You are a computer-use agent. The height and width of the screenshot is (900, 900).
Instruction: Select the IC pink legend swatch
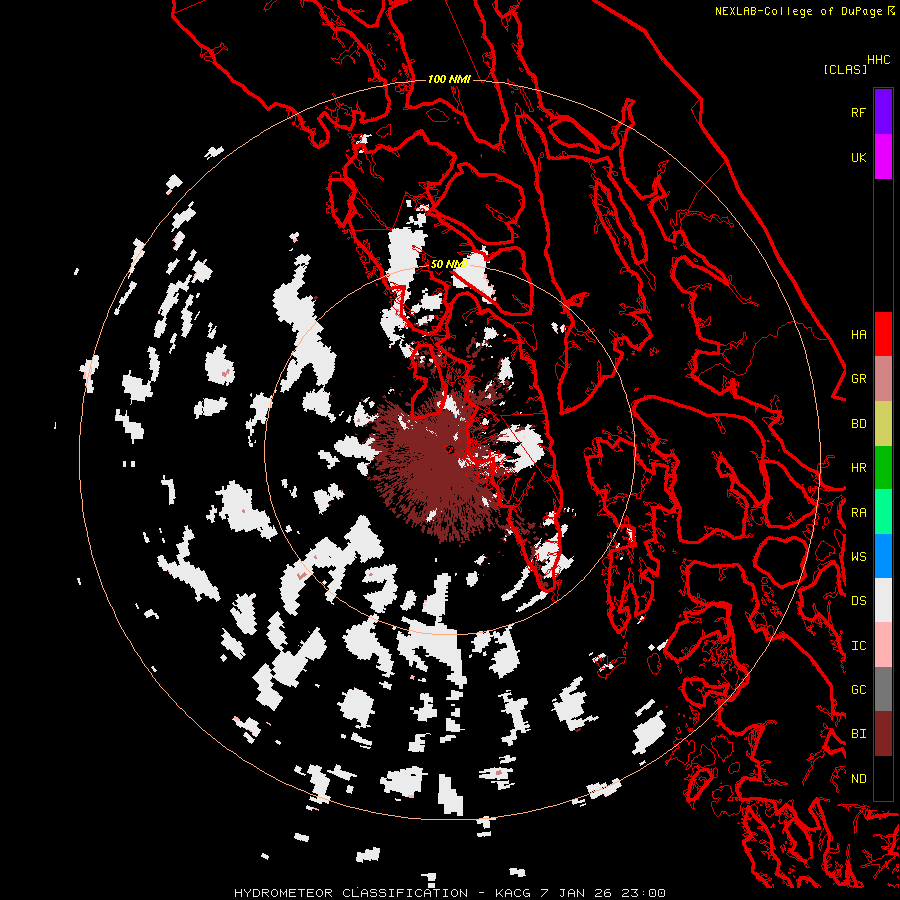coord(883,645)
